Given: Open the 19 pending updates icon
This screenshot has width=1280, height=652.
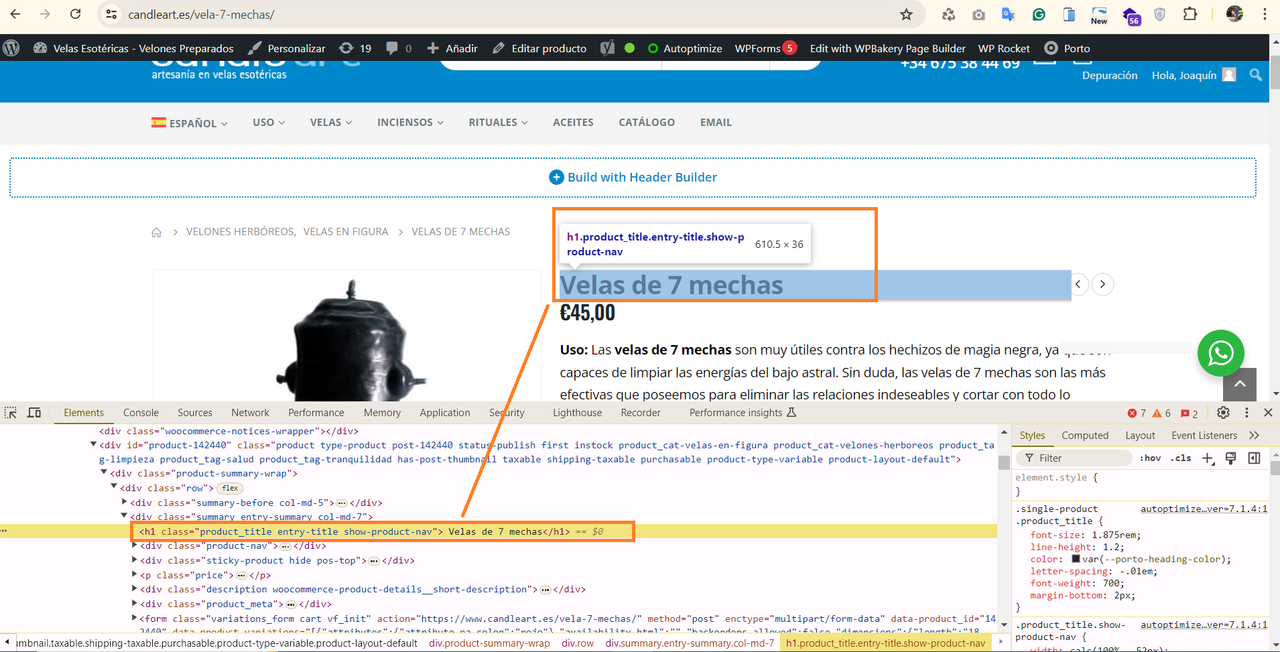Looking at the screenshot, I should [355, 48].
